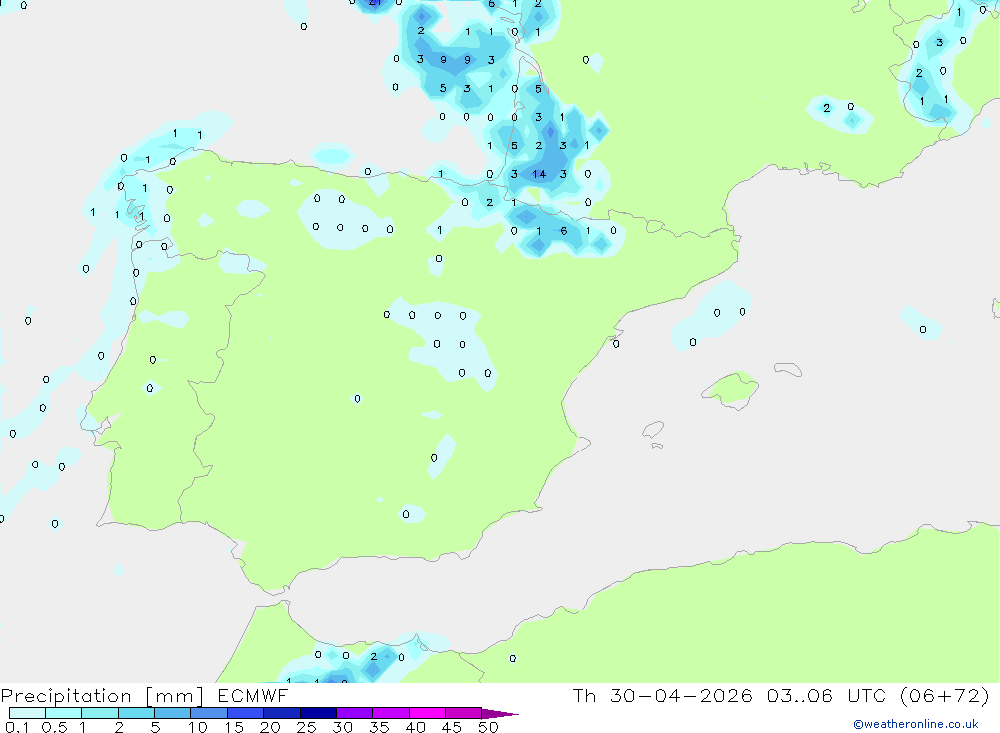Click the legend label '50'
The width and height of the screenshot is (1000, 733).
[488, 727]
